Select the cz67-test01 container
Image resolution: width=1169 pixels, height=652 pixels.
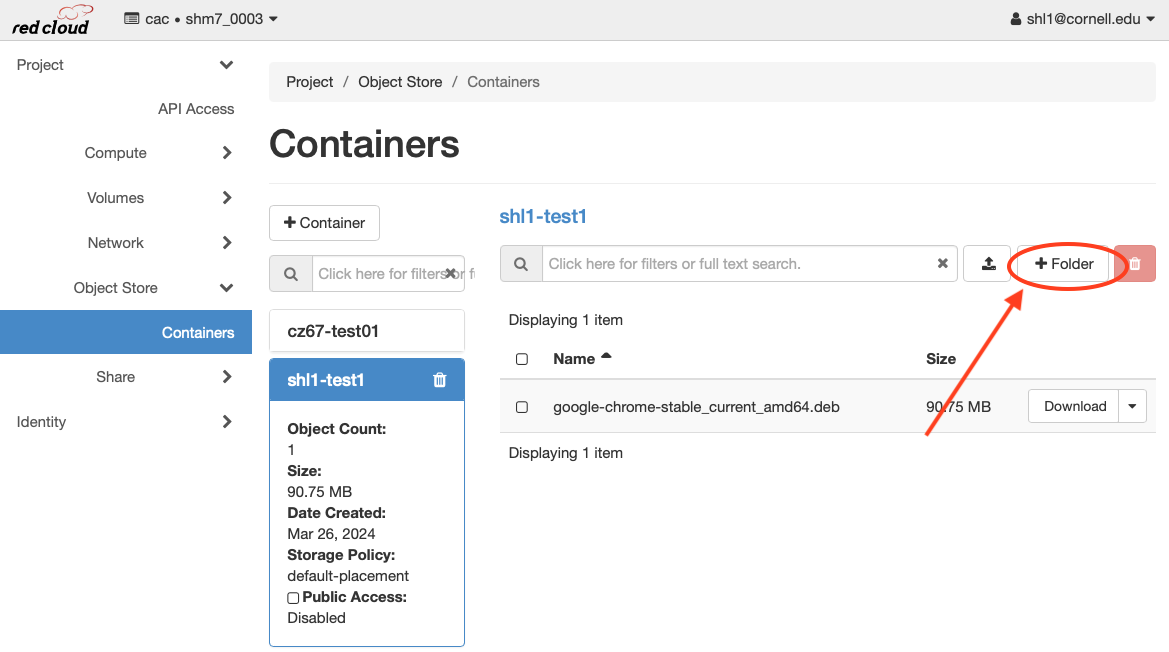click(367, 331)
